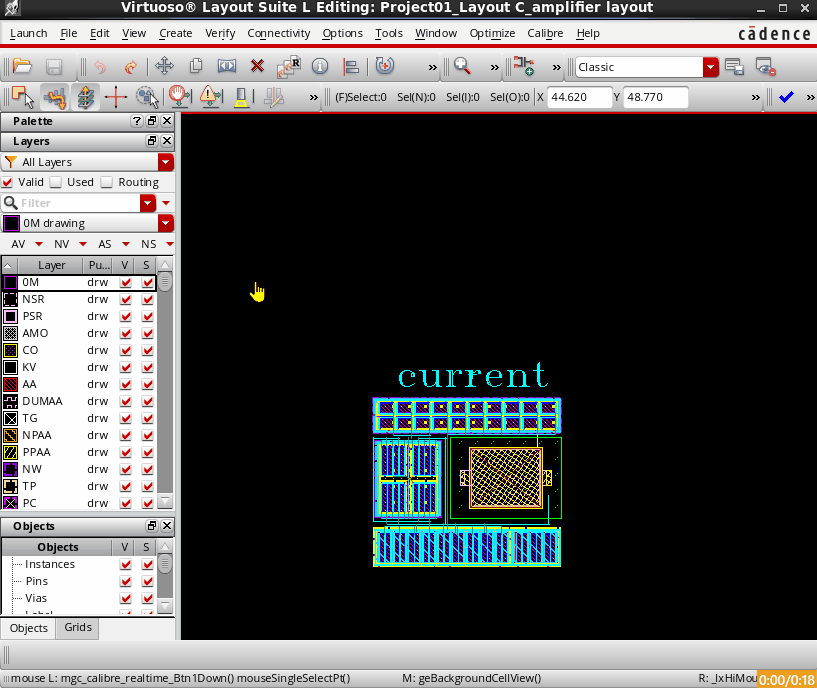This screenshot has width=817, height=688.
Task: Switch to the Grids tab
Action: pos(77,628)
